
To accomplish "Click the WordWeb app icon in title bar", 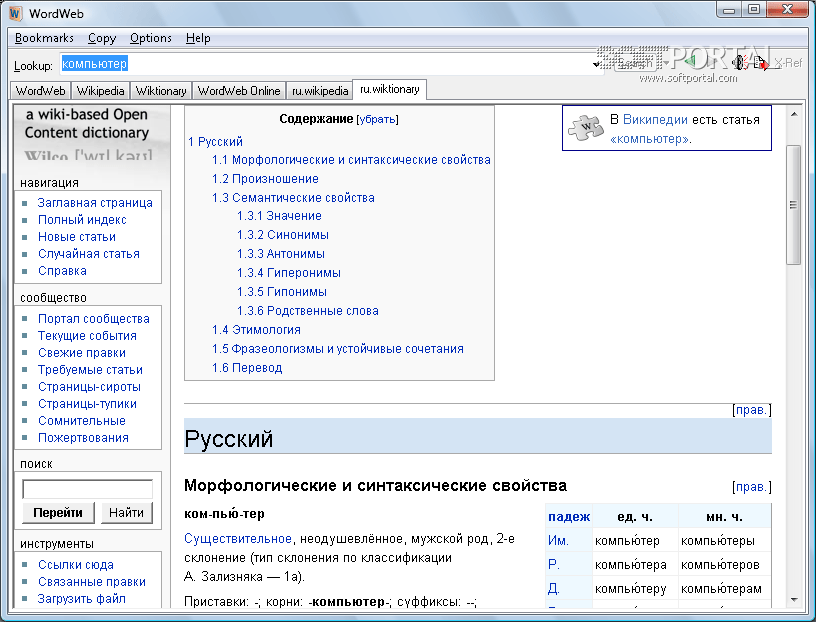I will tap(16, 13).
